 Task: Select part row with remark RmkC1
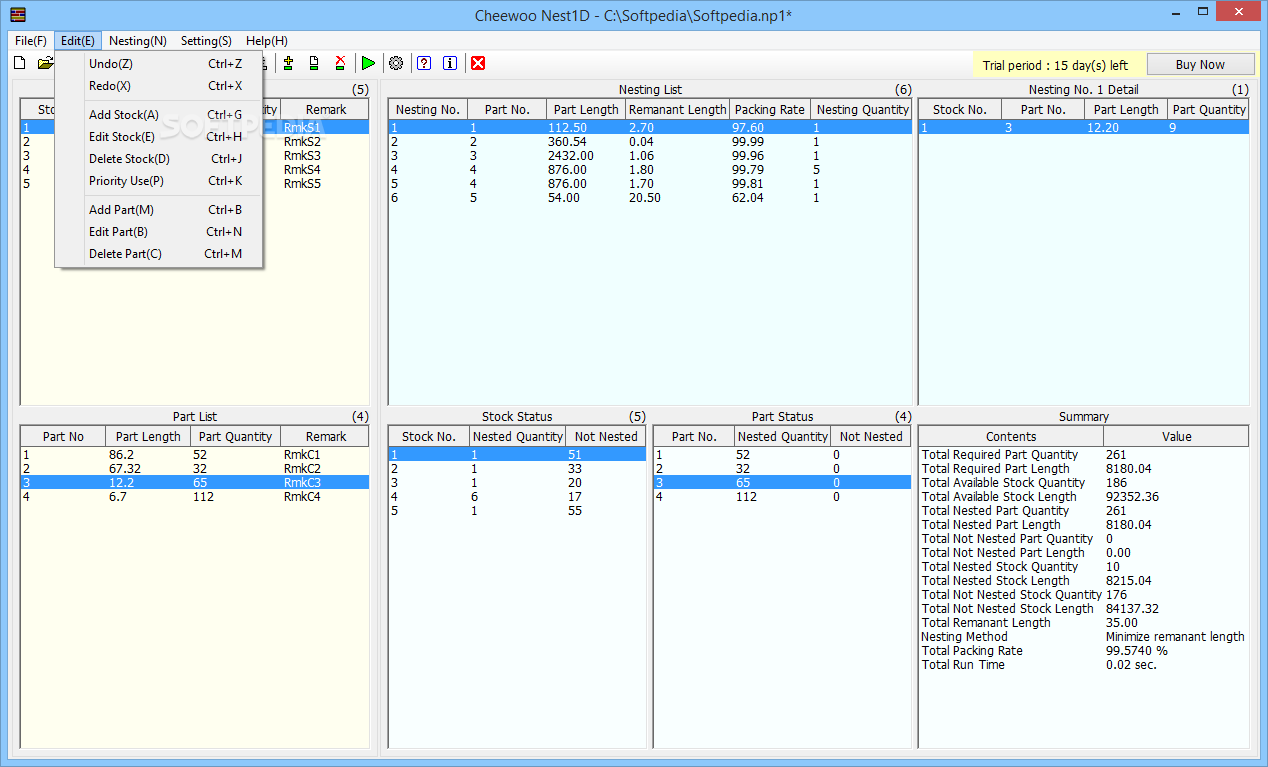coord(195,455)
